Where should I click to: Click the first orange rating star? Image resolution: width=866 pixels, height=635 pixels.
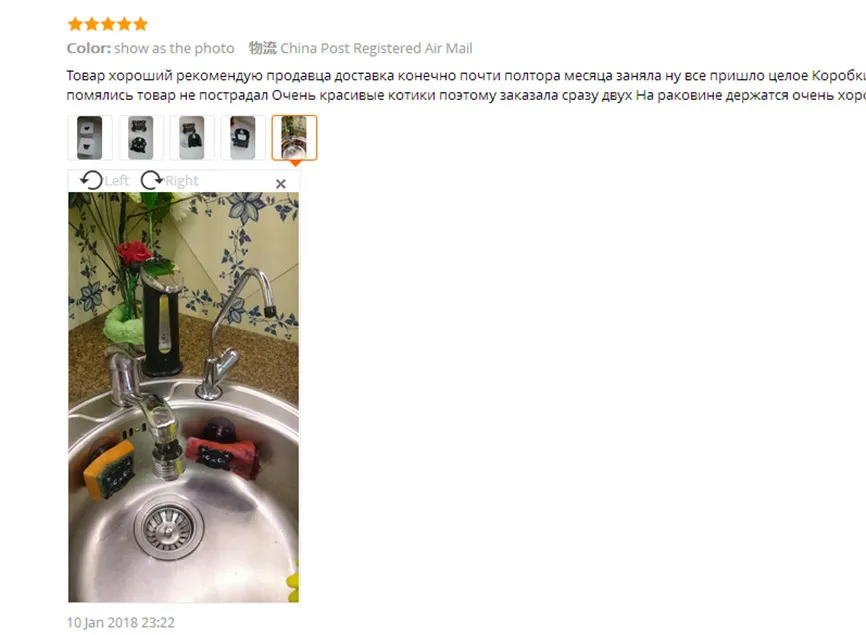[75, 24]
